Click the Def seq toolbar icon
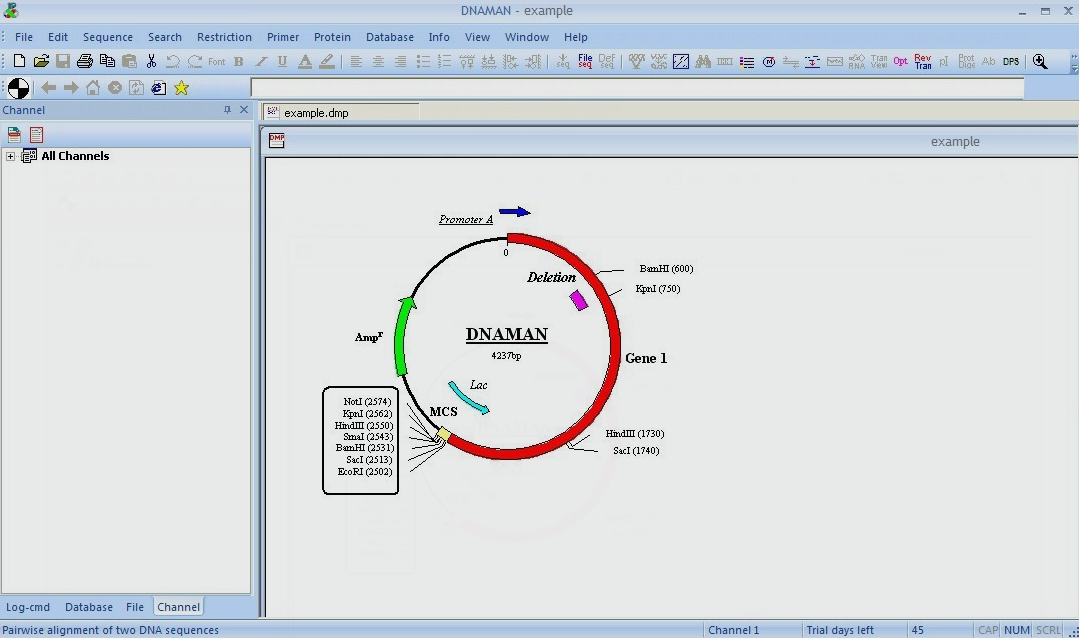Image resolution: width=1079 pixels, height=638 pixels. tap(607, 61)
